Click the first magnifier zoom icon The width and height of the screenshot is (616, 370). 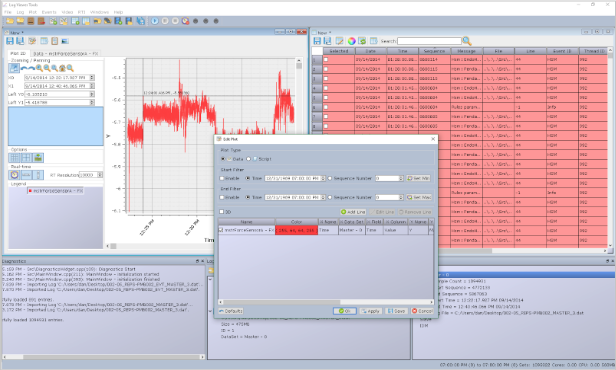(x=39, y=68)
